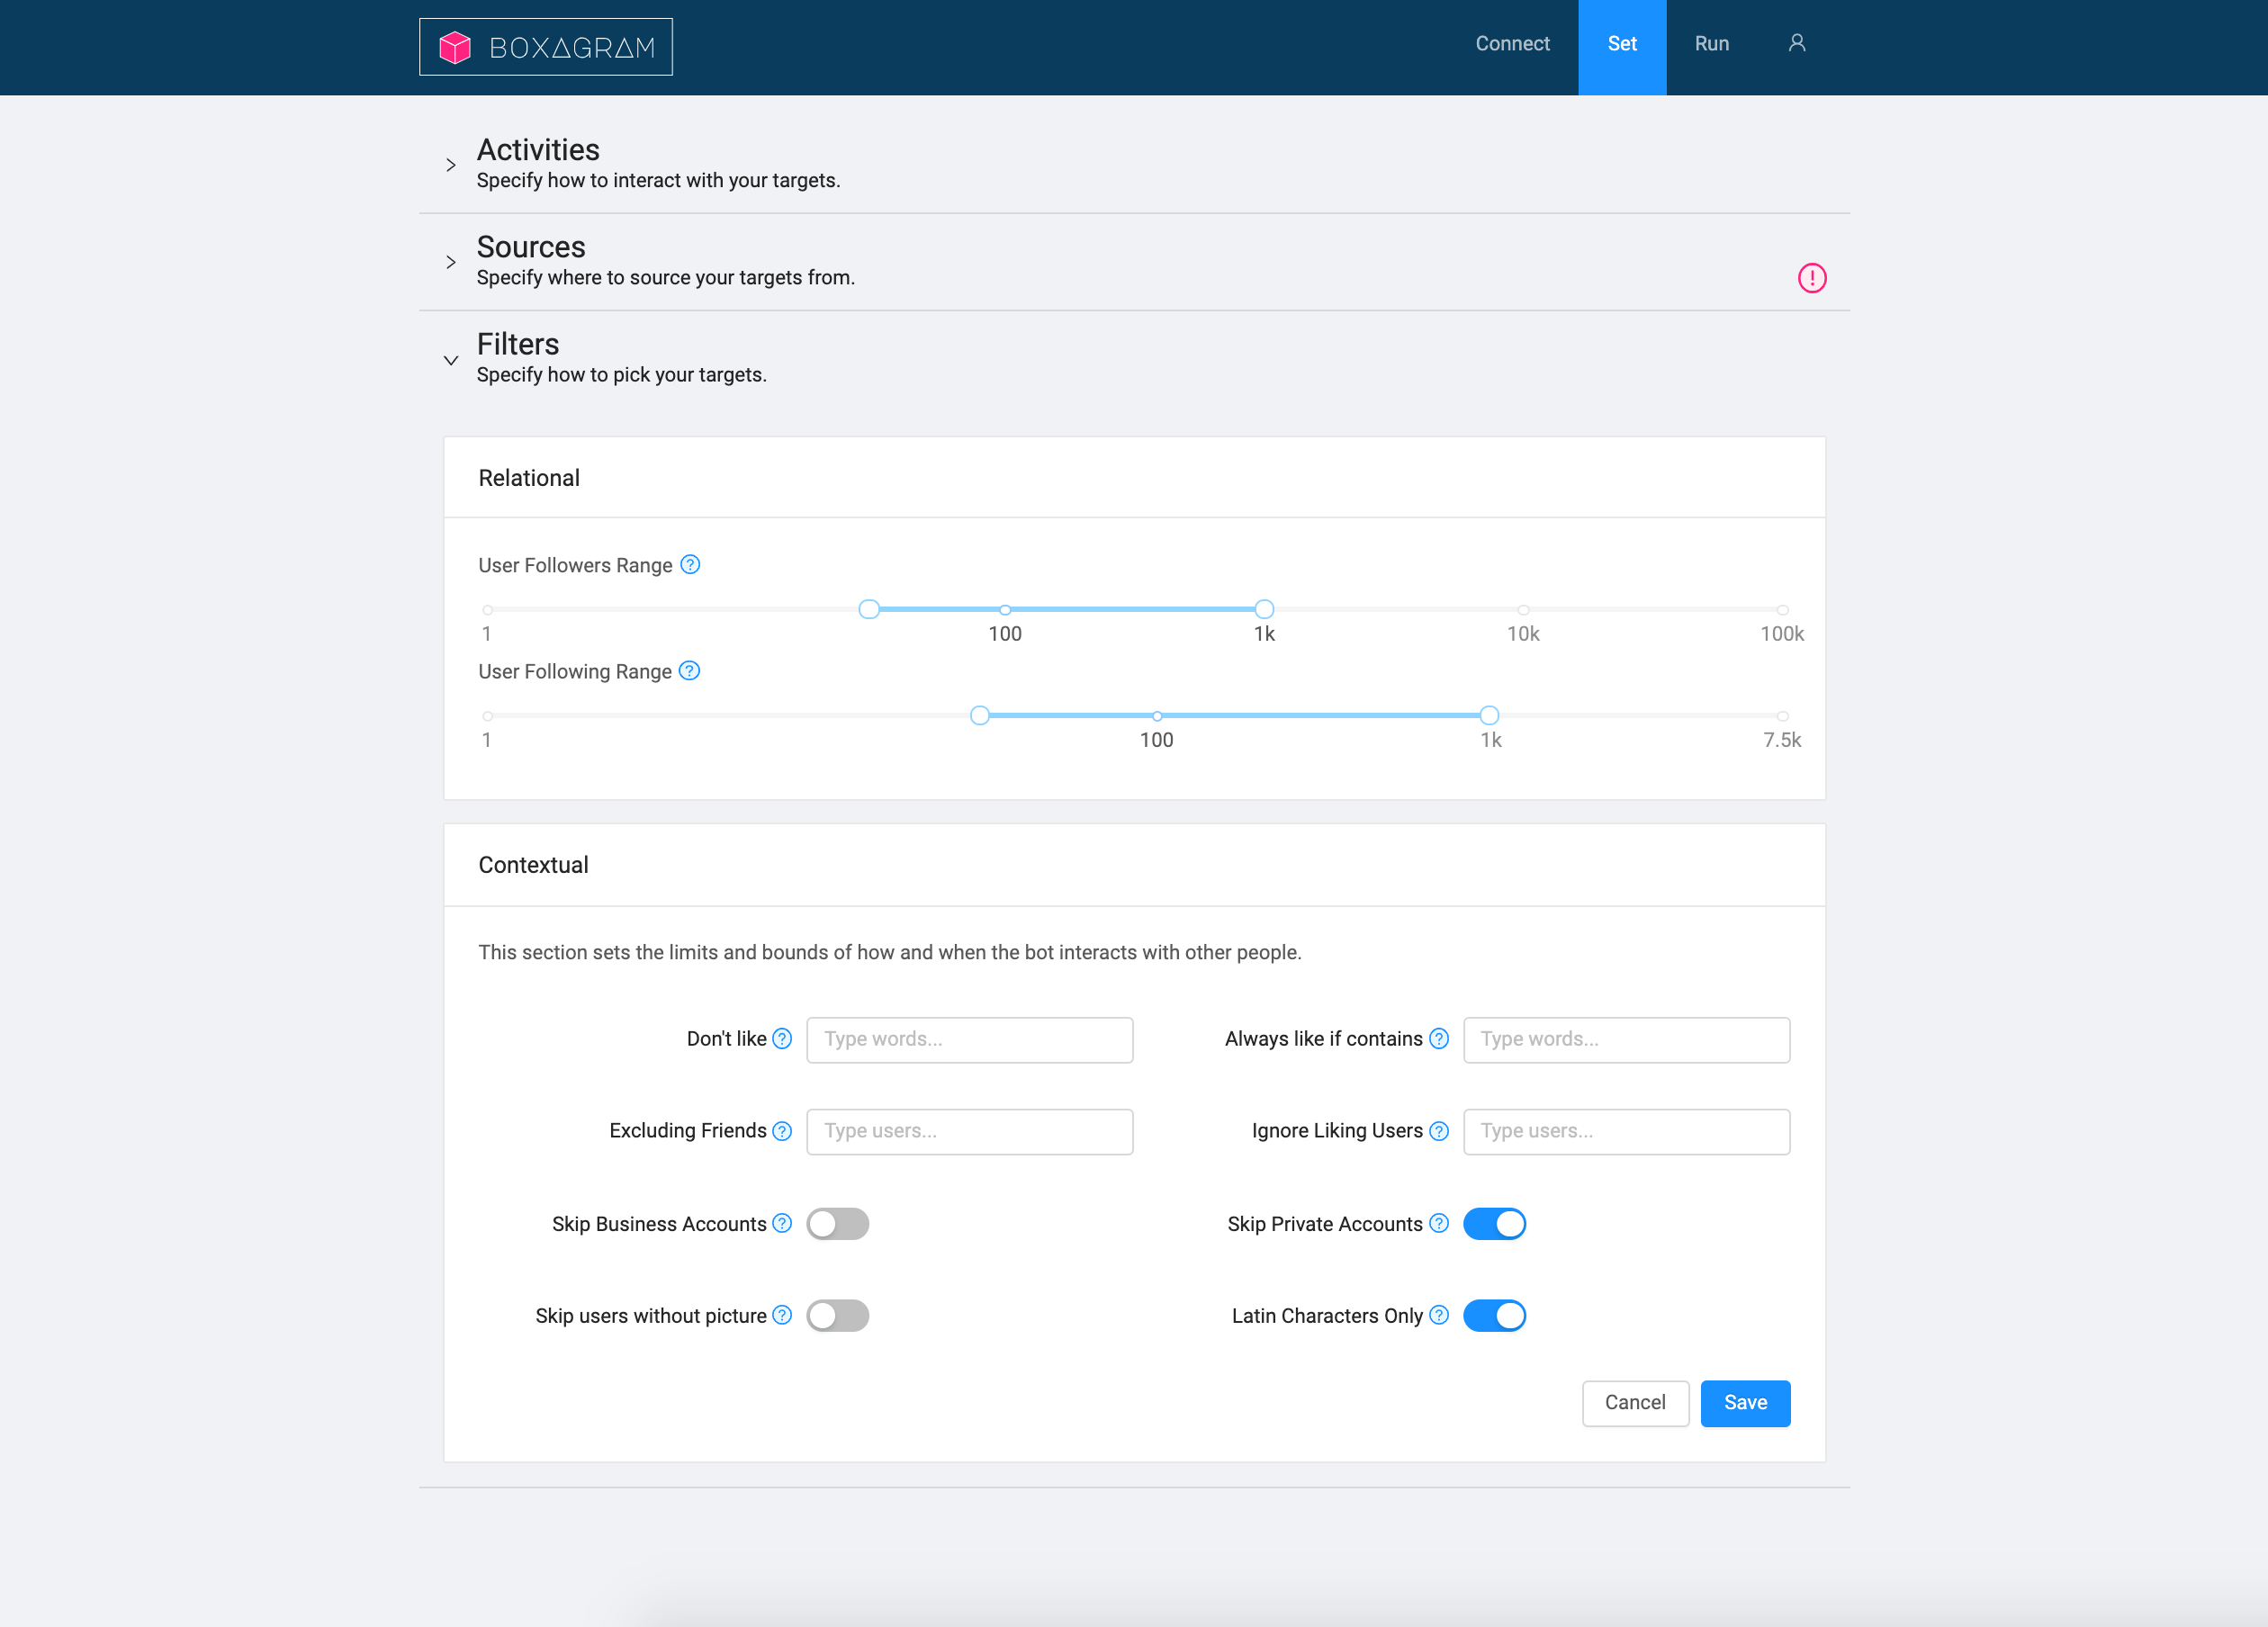Click the Ignore Liking Users help icon
The width and height of the screenshot is (2268, 1627).
[1438, 1131]
